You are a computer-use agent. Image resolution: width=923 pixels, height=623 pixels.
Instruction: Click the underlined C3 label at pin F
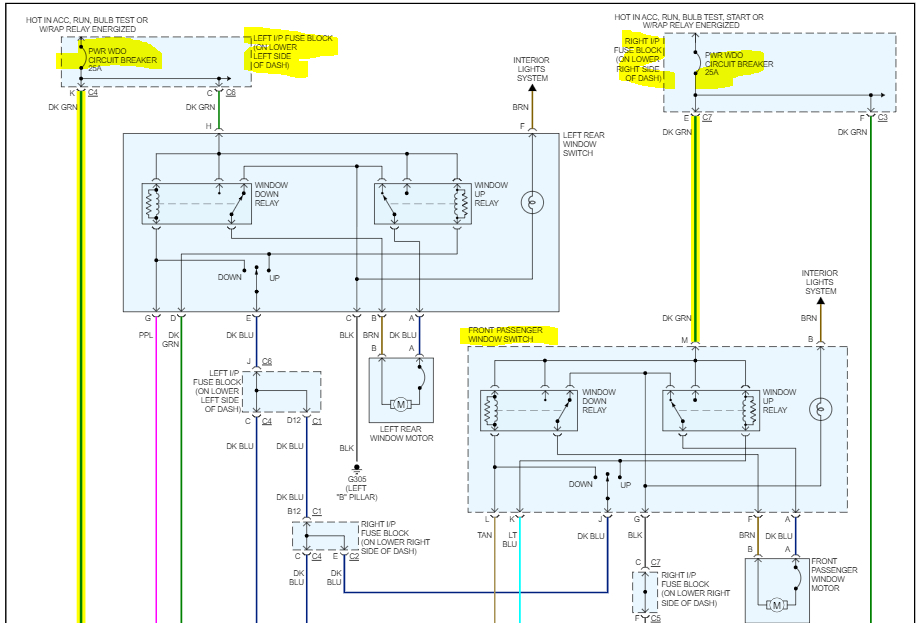[882, 118]
